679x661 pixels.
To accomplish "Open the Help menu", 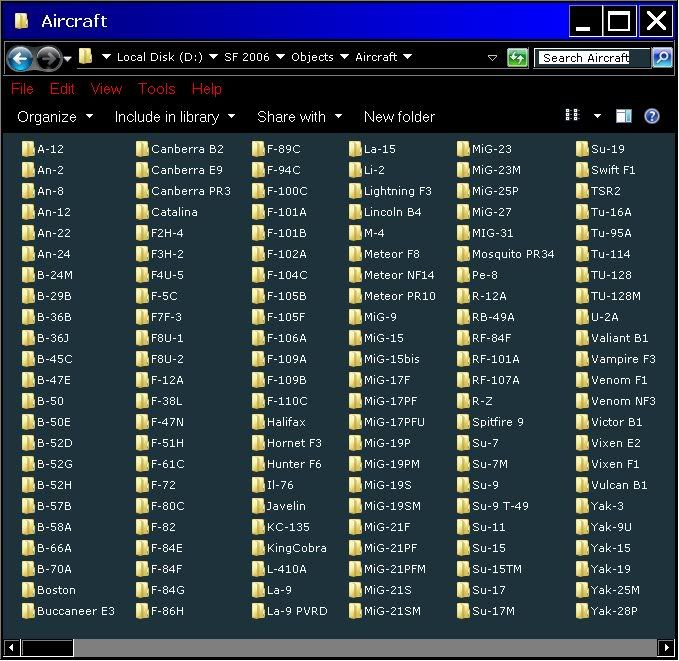I will (207, 89).
